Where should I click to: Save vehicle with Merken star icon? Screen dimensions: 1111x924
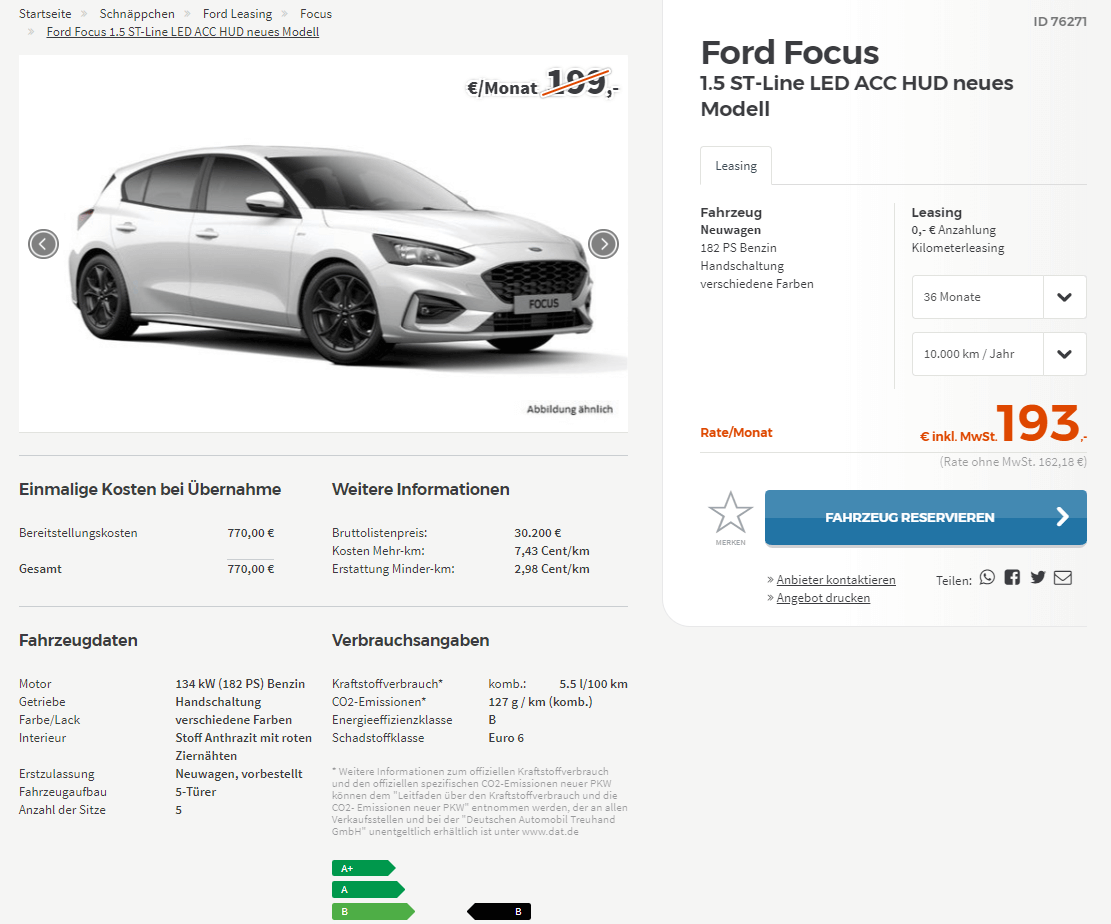coord(731,517)
